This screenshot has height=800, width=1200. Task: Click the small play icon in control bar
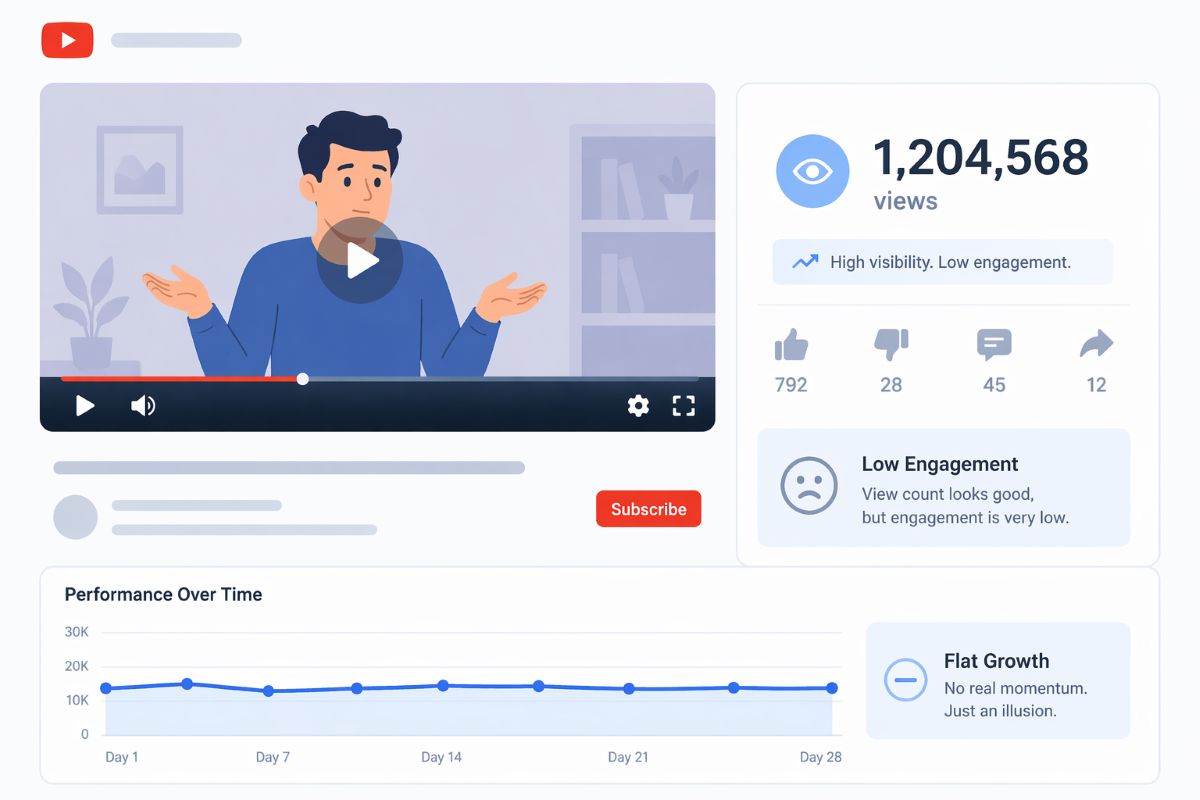click(85, 405)
